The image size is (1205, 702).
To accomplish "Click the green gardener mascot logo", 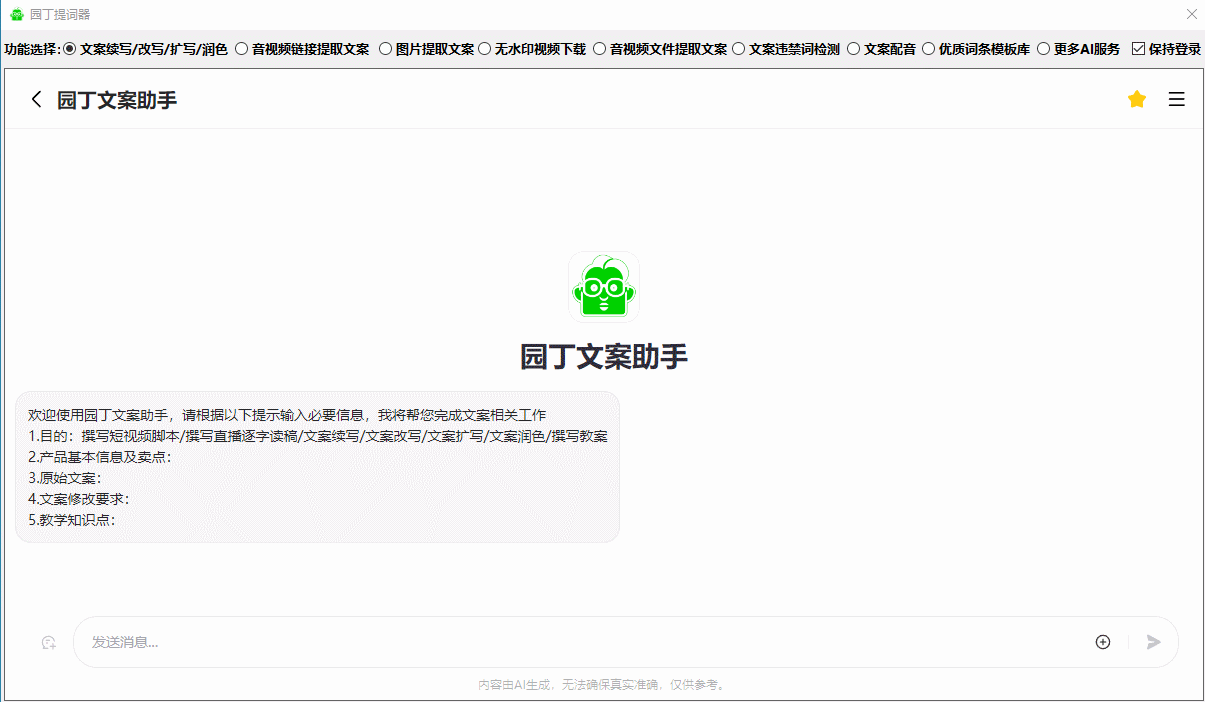I will (x=603, y=287).
